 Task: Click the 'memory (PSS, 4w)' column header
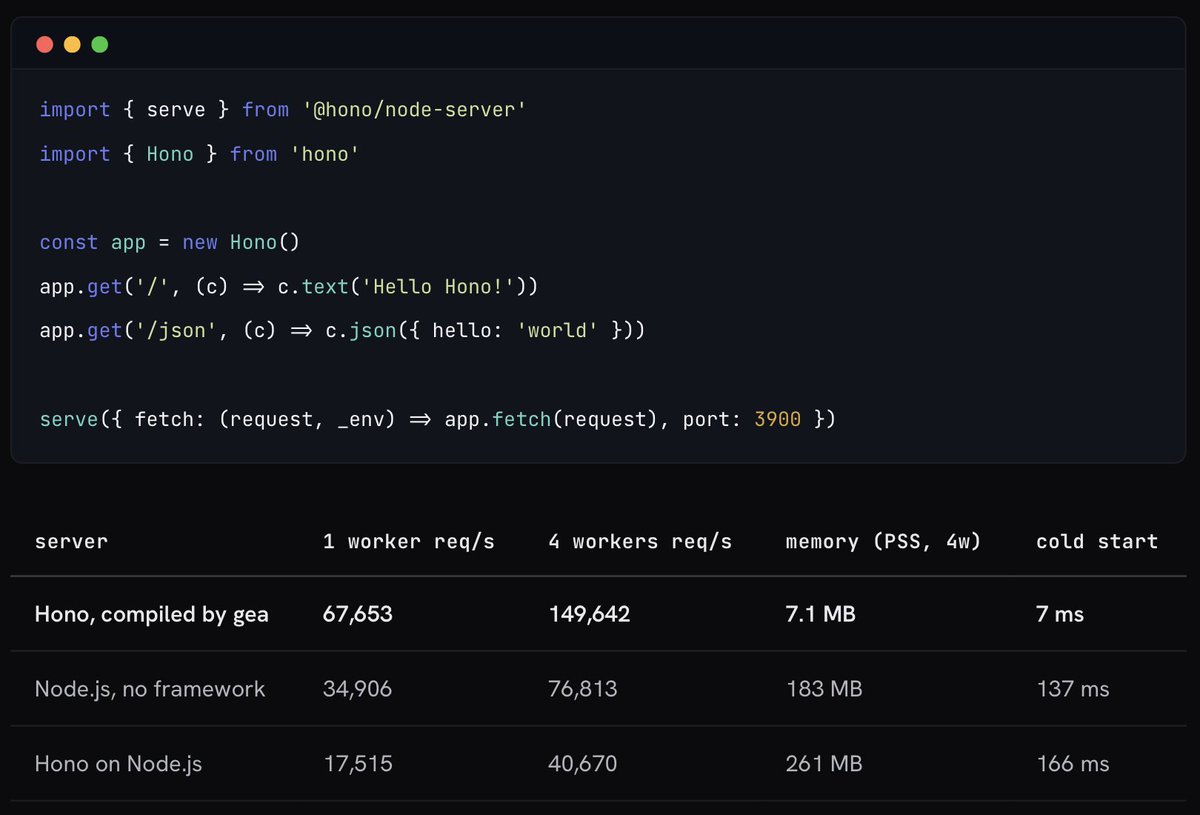click(883, 542)
